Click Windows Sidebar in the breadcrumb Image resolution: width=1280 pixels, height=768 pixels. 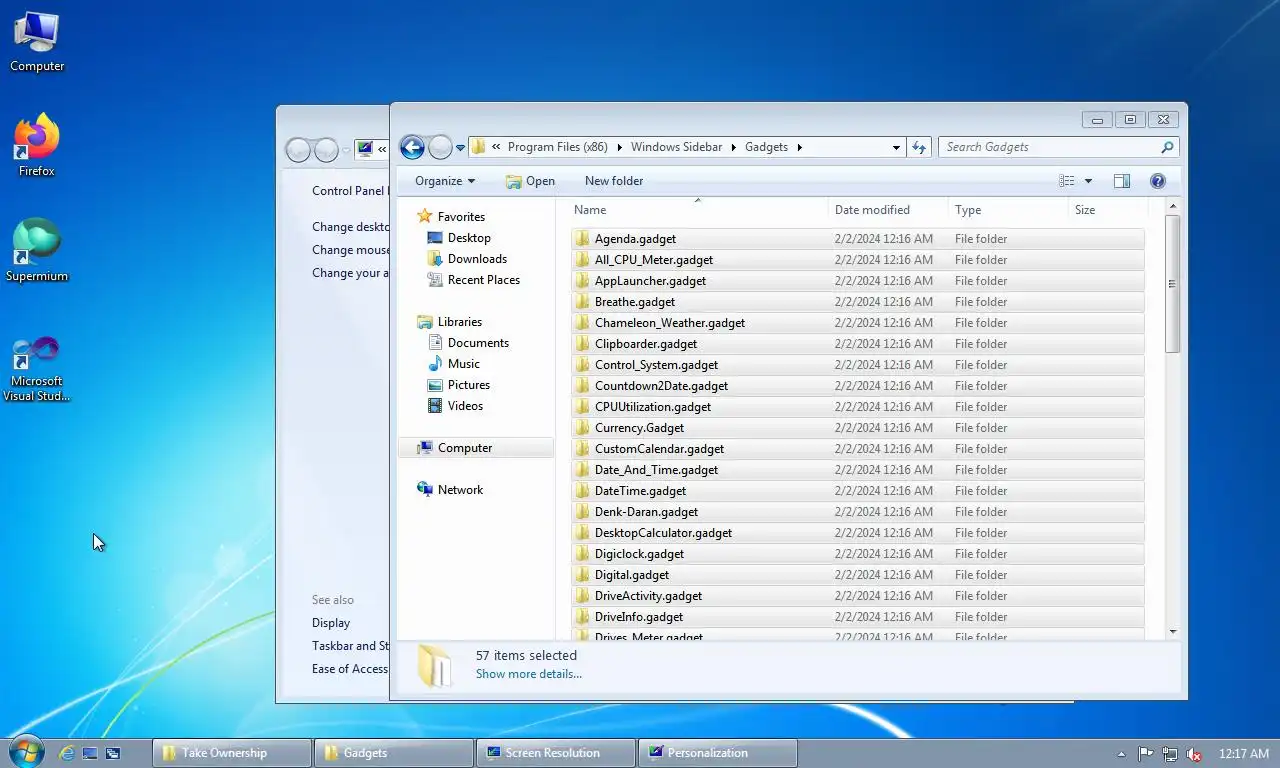(x=676, y=147)
